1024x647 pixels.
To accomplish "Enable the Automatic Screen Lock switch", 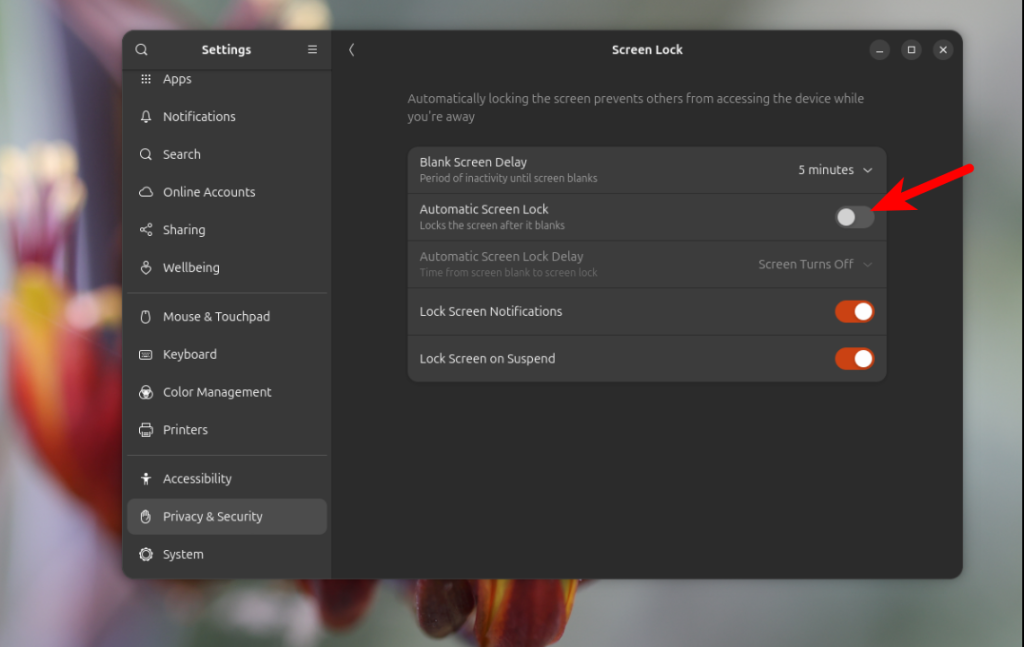I will coord(854,217).
